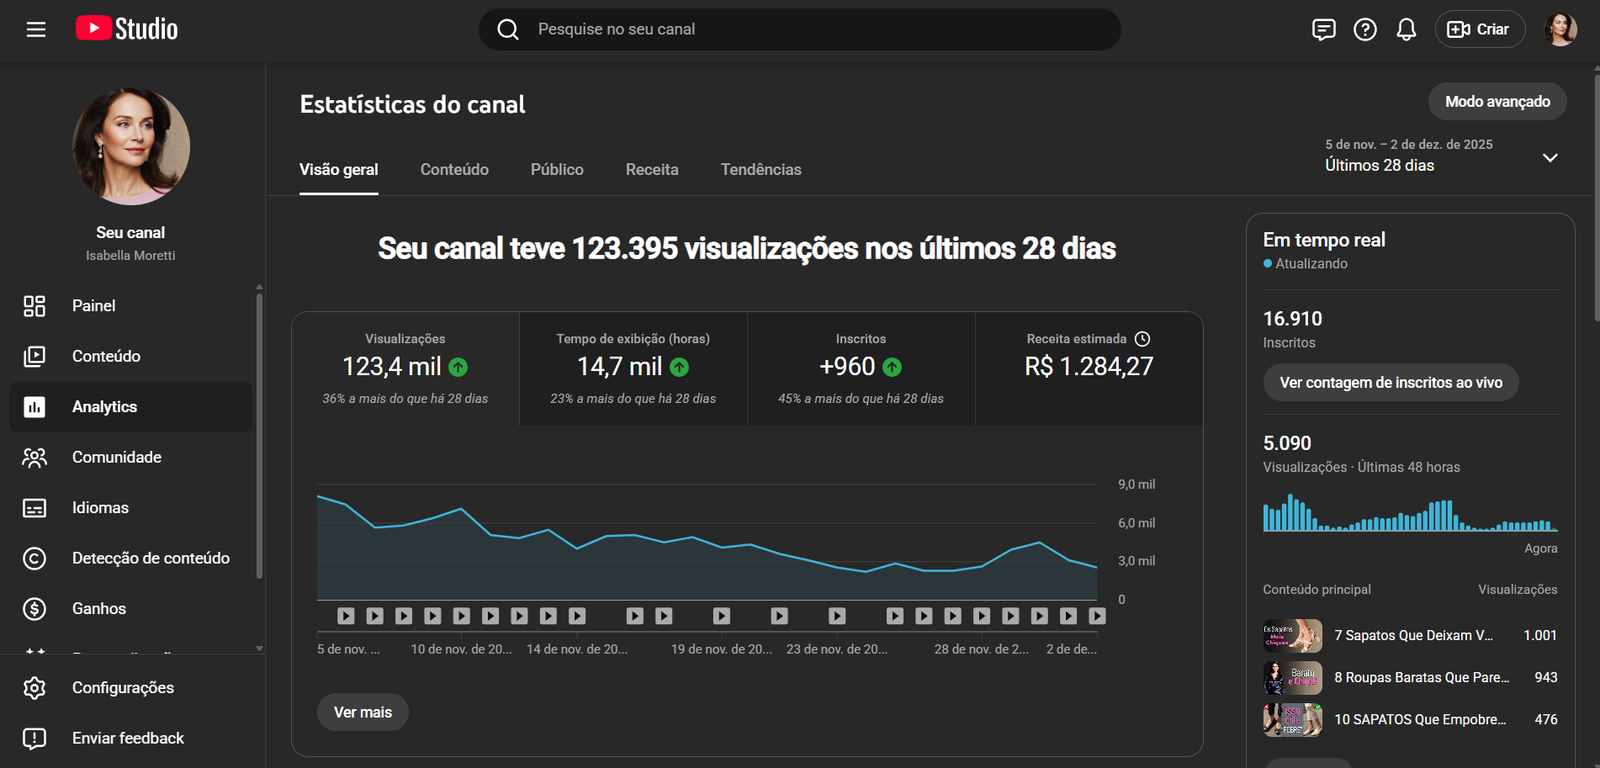Click the clock icon beside Receita estimada
Screen dimensions: 1600x768
point(1143,339)
